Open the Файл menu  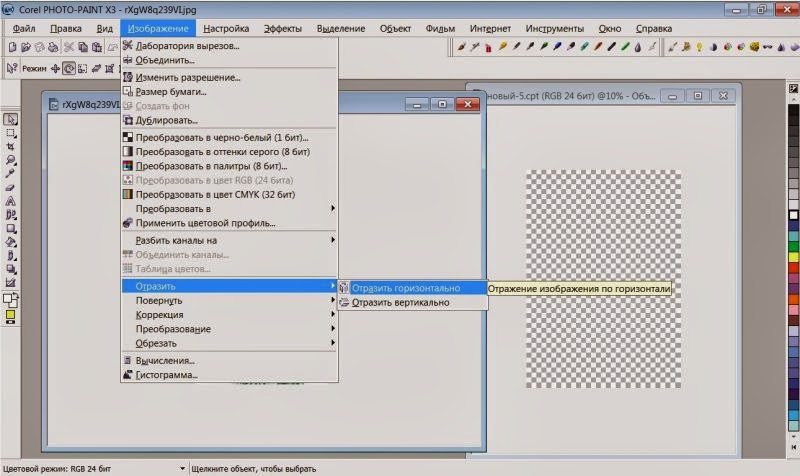24,29
